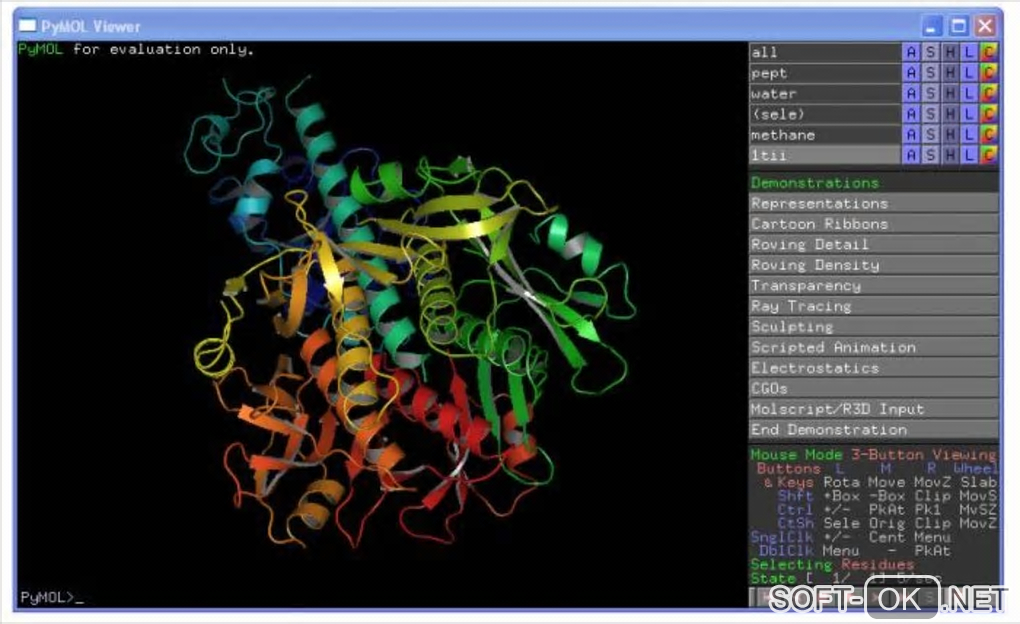Image resolution: width=1020 pixels, height=624 pixels.
Task: Open the Action menu for pept
Action: tap(911, 73)
